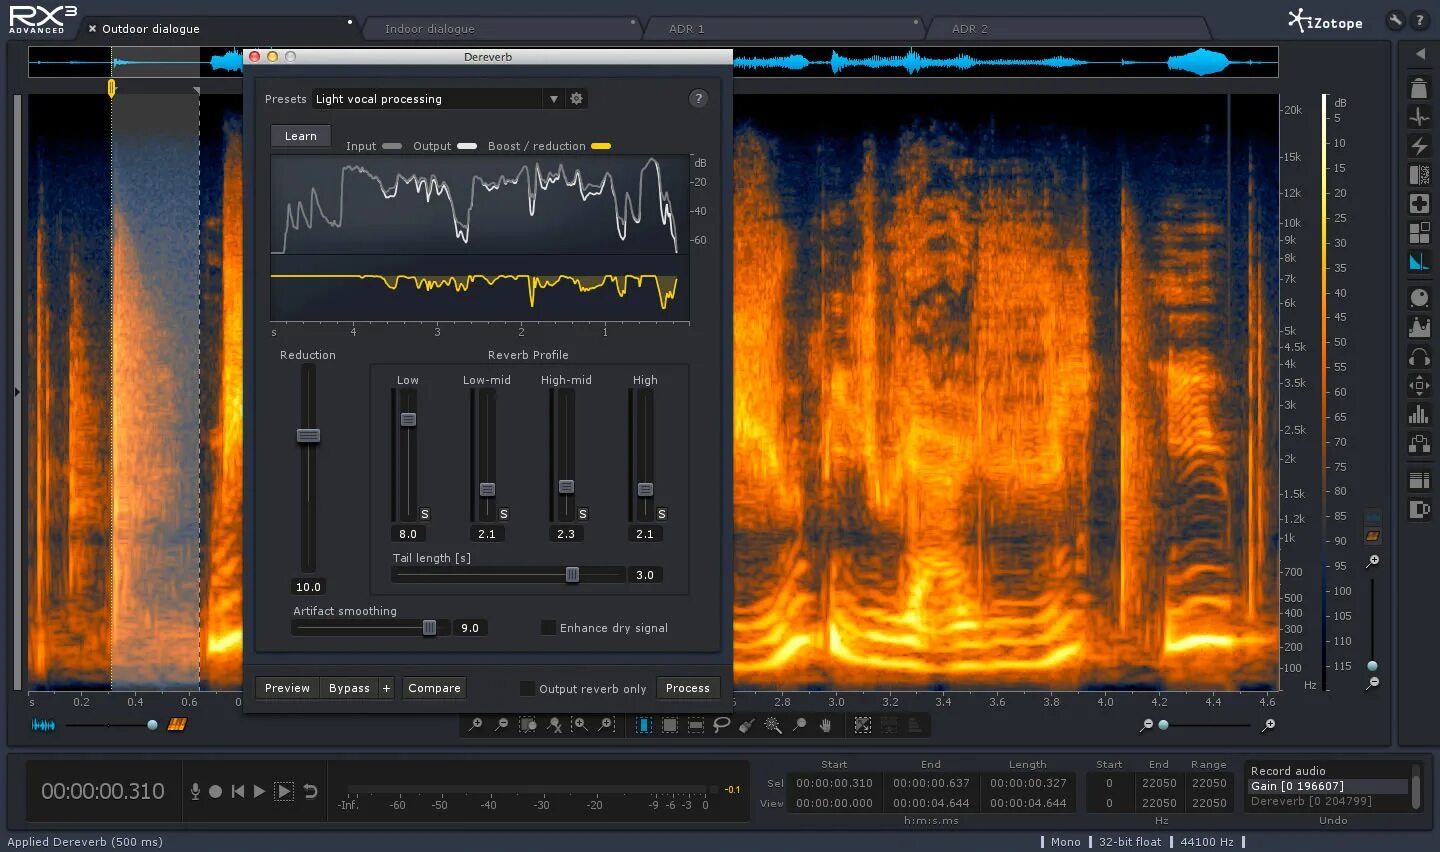
Task: Open the Declick & Decrackle module icon
Action: tap(1419, 117)
